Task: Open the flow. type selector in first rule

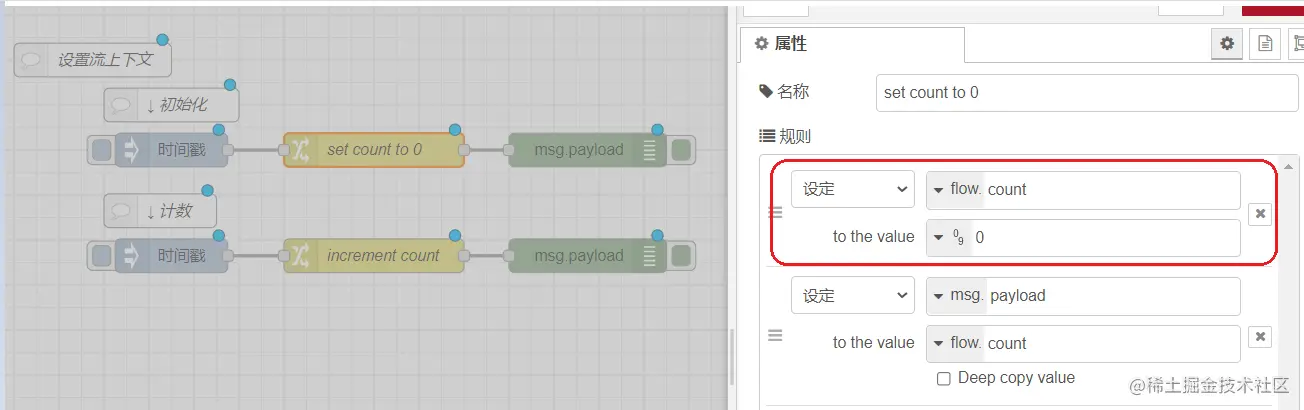Action: (956, 189)
